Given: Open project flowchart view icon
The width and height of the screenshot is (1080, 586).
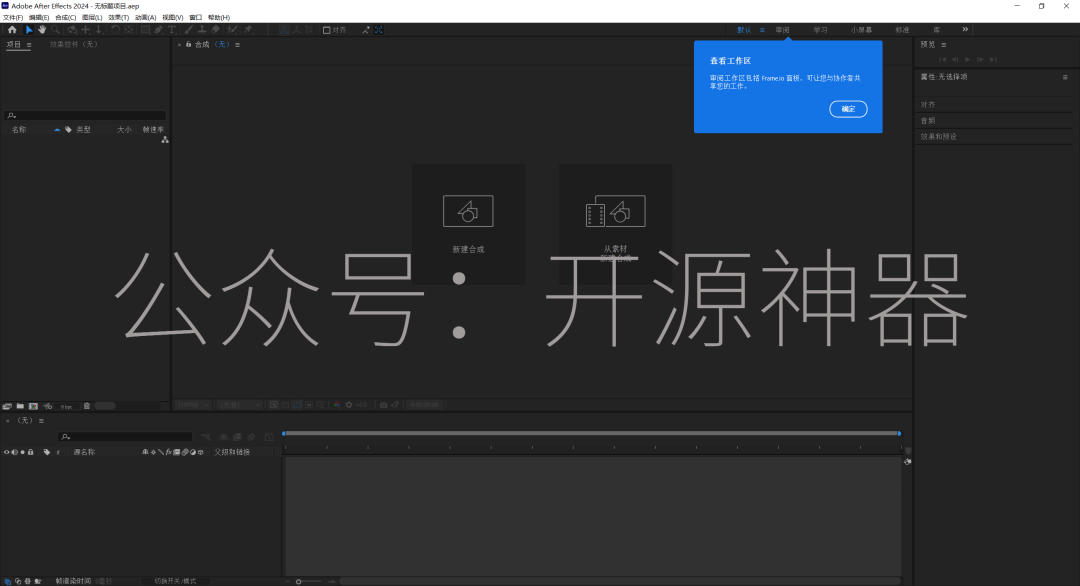Looking at the screenshot, I should (x=165, y=140).
